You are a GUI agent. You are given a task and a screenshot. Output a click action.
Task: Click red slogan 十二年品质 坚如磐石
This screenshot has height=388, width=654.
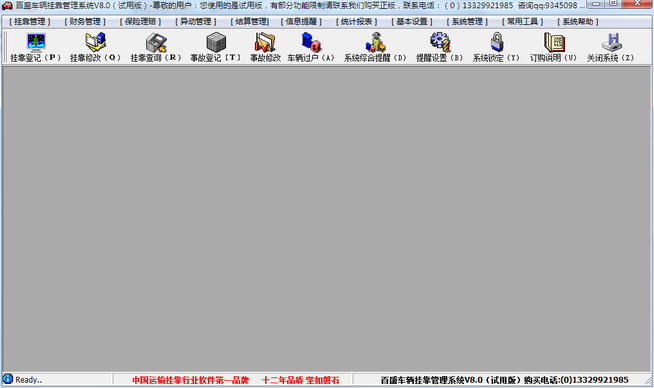pyautogui.click(x=300, y=380)
